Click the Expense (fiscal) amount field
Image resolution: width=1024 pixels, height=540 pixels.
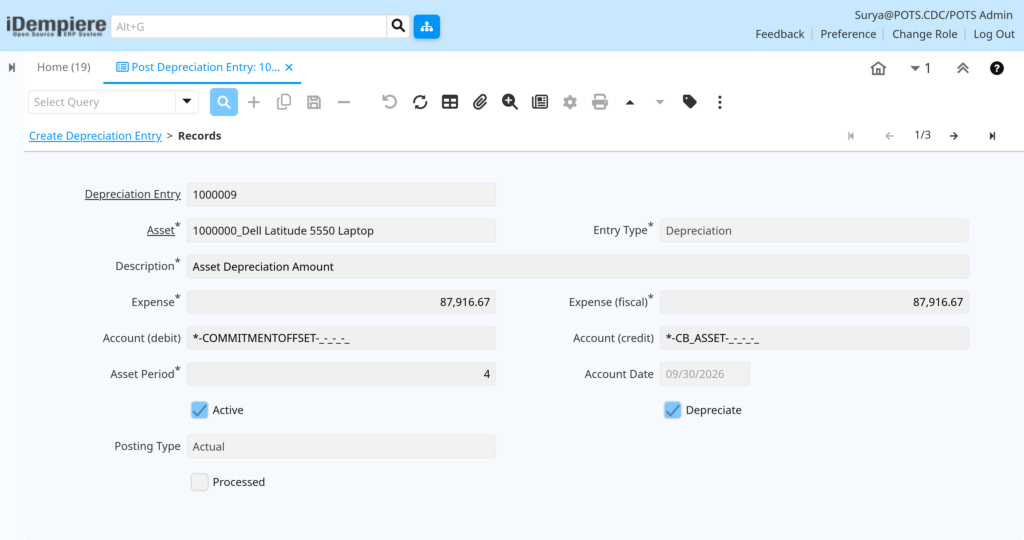click(814, 302)
